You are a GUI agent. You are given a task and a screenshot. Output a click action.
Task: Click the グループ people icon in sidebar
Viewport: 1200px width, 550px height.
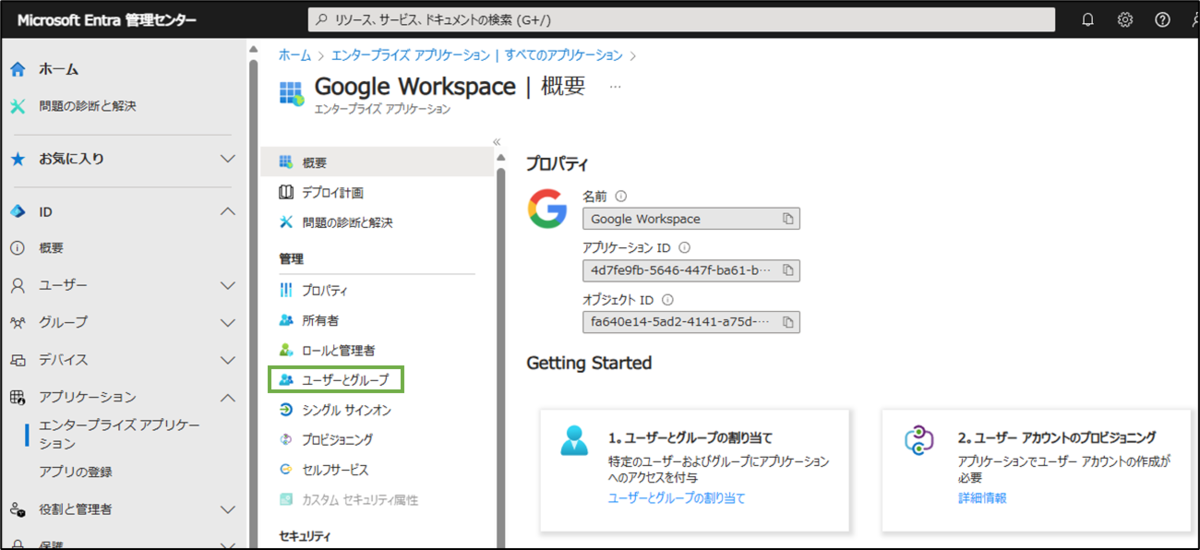(18, 323)
